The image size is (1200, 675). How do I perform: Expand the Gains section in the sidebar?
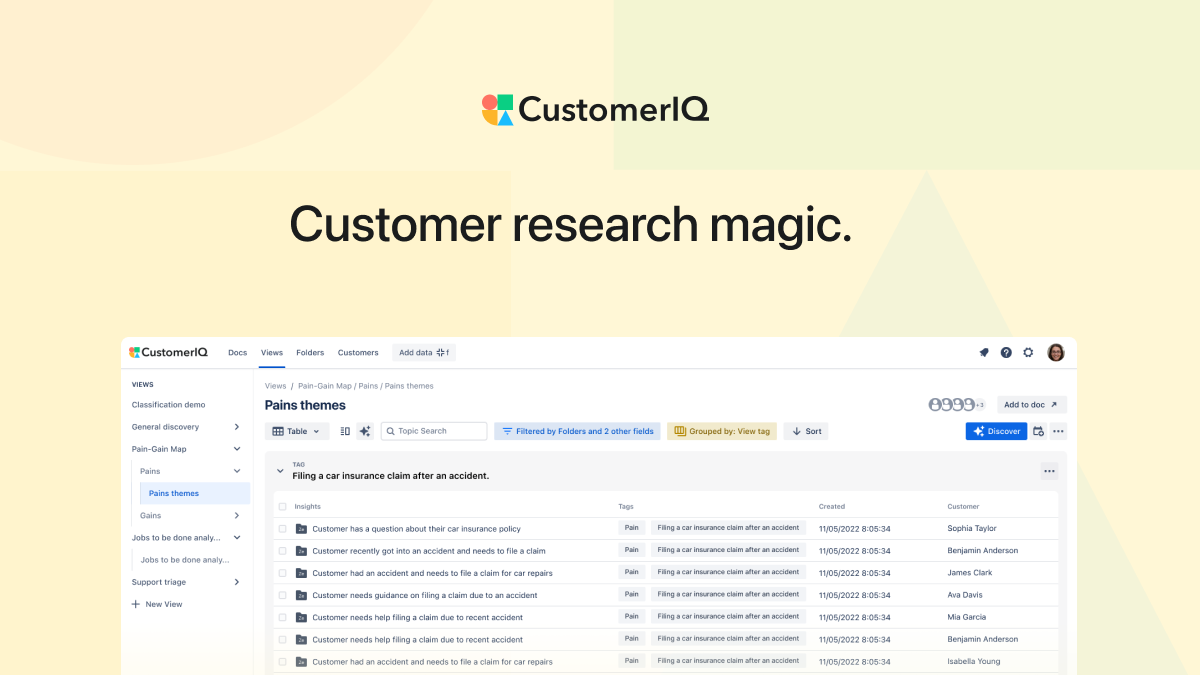click(237, 515)
